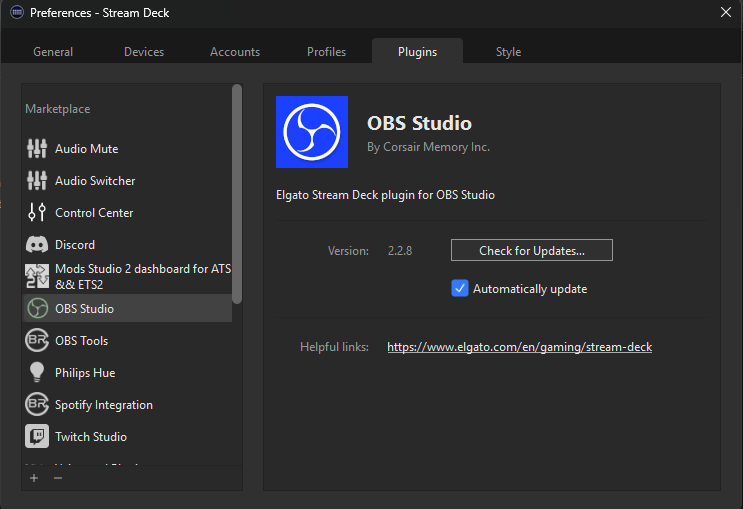Click the plugin list scrollbar
This screenshot has width=743, height=509.
click(x=237, y=194)
